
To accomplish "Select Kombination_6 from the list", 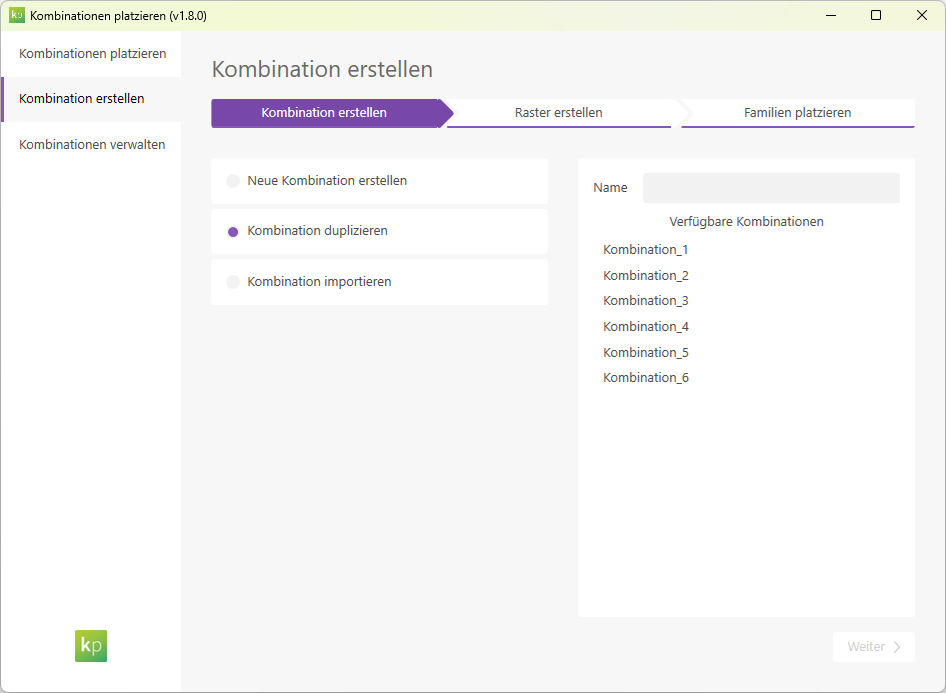I will coord(645,377).
